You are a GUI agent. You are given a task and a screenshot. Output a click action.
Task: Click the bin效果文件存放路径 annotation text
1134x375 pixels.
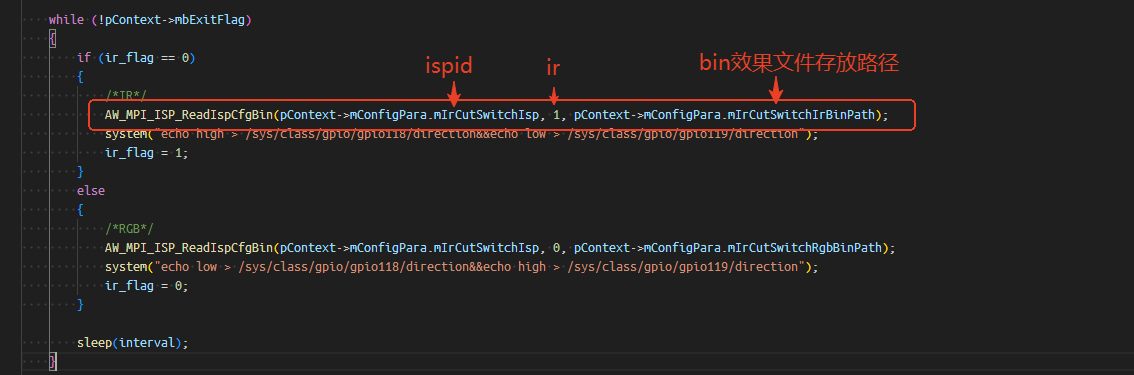[x=799, y=64]
